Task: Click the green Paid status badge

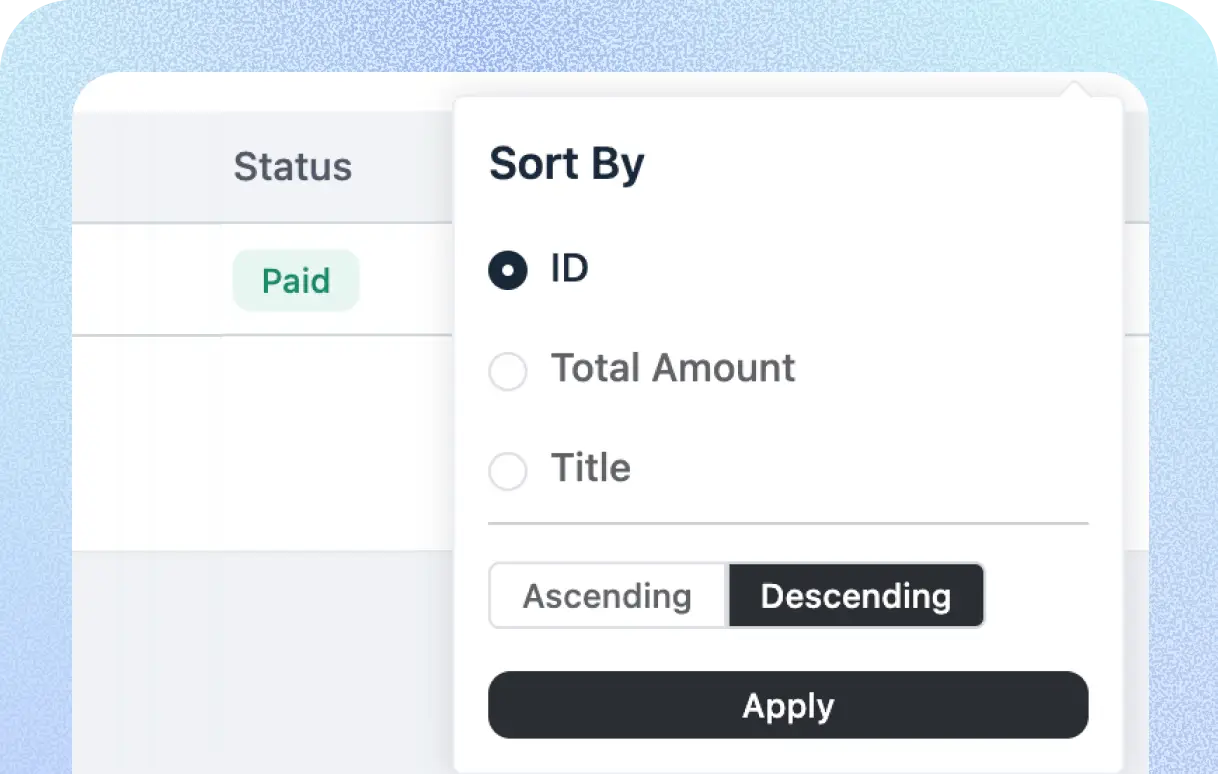Action: pyautogui.click(x=296, y=281)
